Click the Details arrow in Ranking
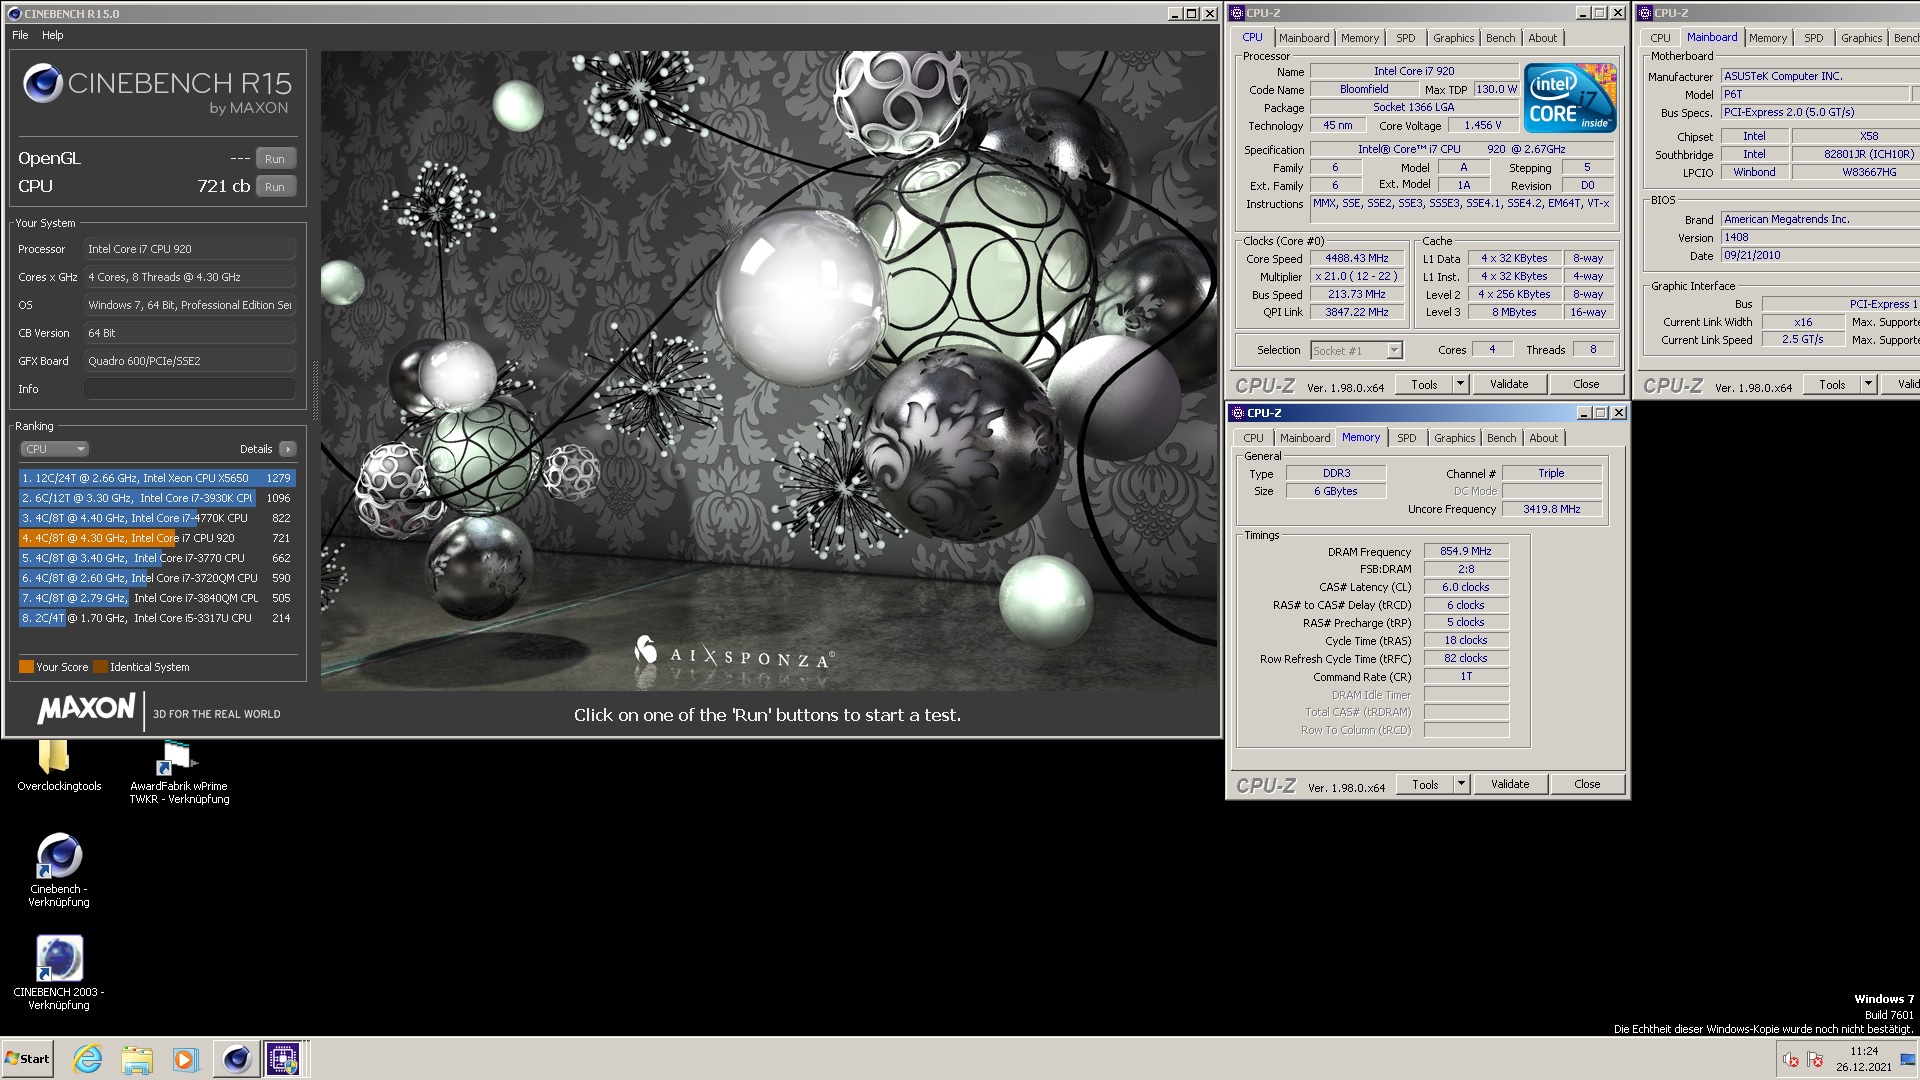Screen dimensions: 1920x1080 pyautogui.click(x=288, y=449)
